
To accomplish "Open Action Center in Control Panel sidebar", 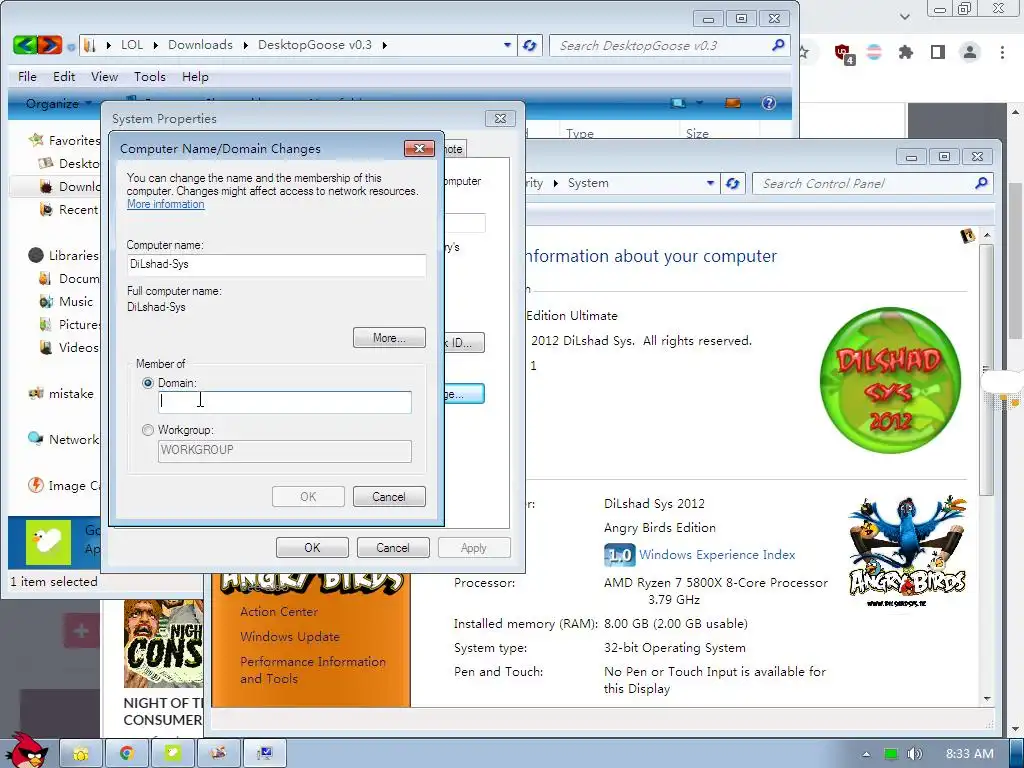I will pyautogui.click(x=279, y=611).
